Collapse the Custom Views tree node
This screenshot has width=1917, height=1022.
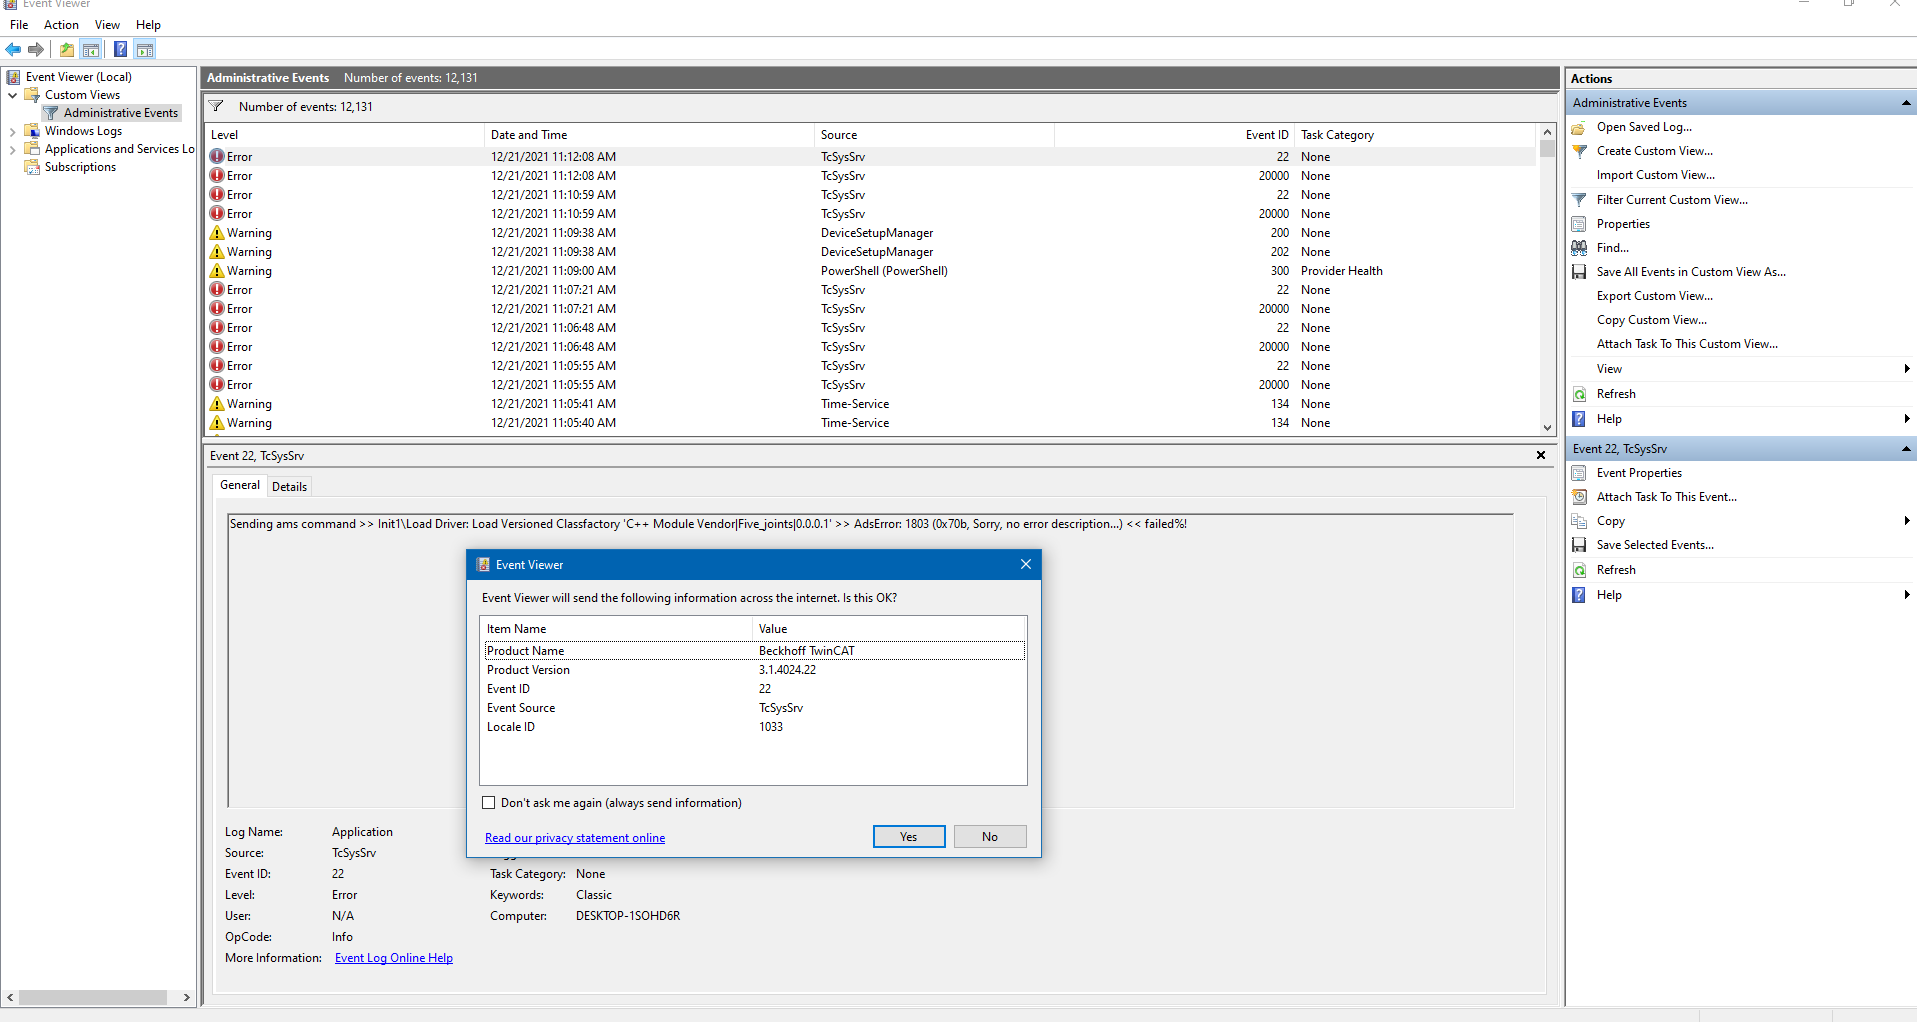click(12, 95)
